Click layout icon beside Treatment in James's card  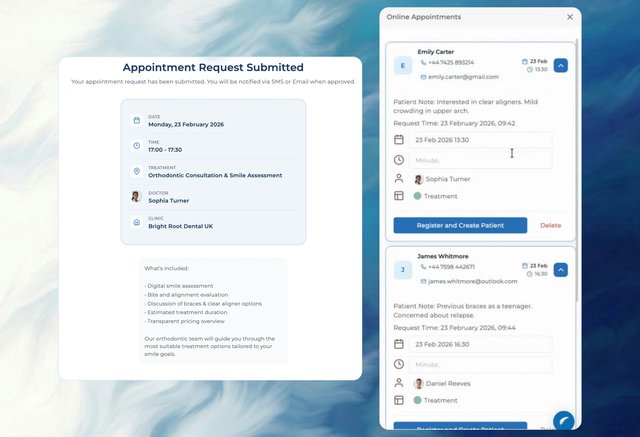(x=399, y=400)
